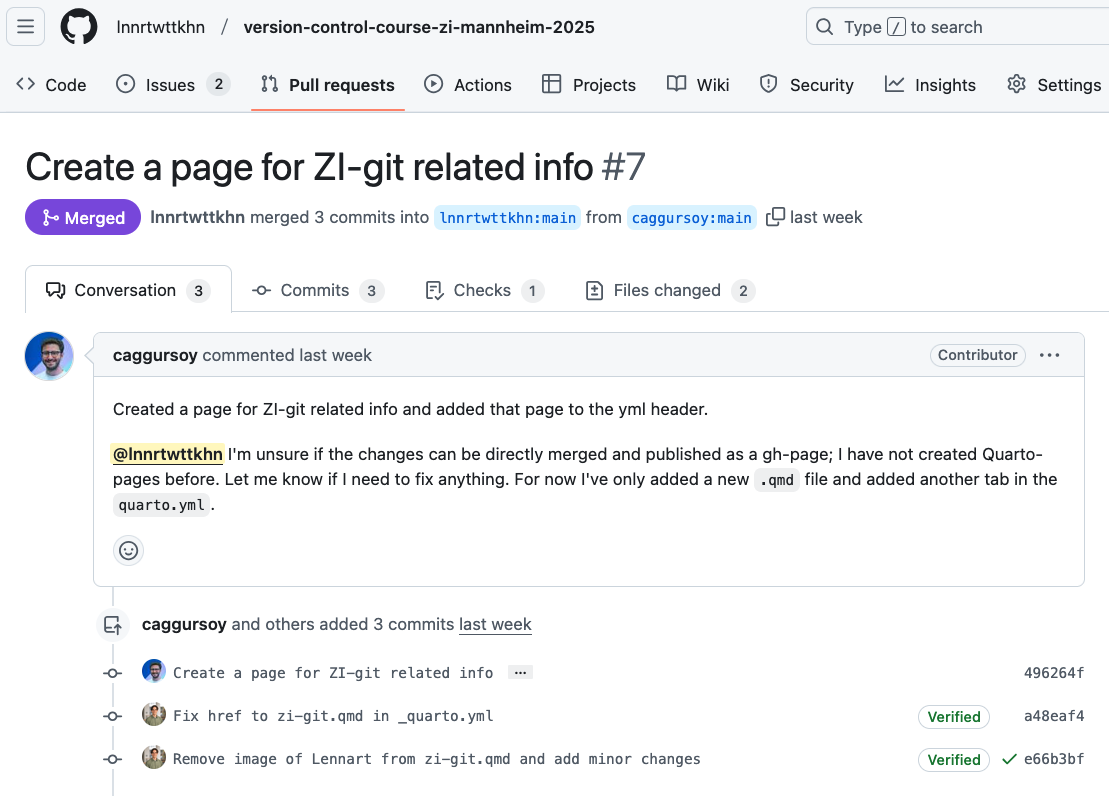Expand commit message details ellipsis

519,673
